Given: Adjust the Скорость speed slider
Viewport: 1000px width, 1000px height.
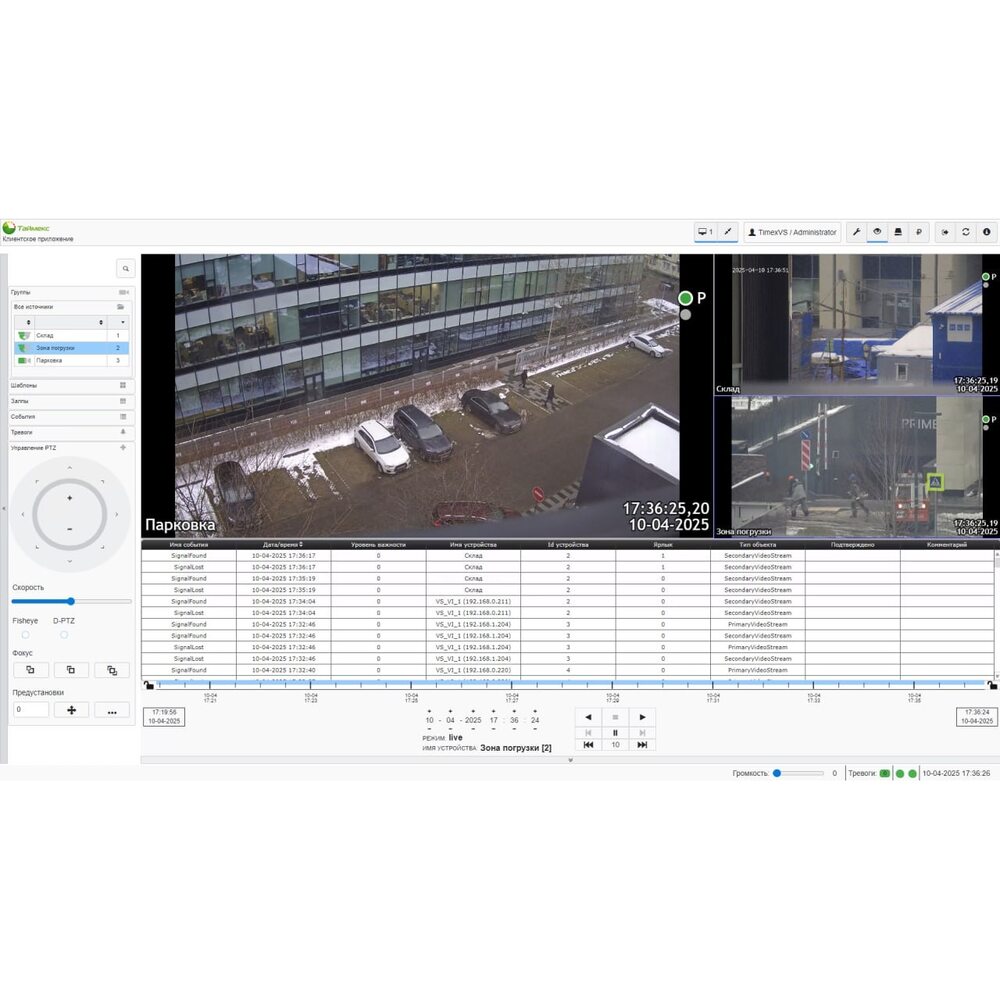Looking at the screenshot, I should (x=71, y=601).
